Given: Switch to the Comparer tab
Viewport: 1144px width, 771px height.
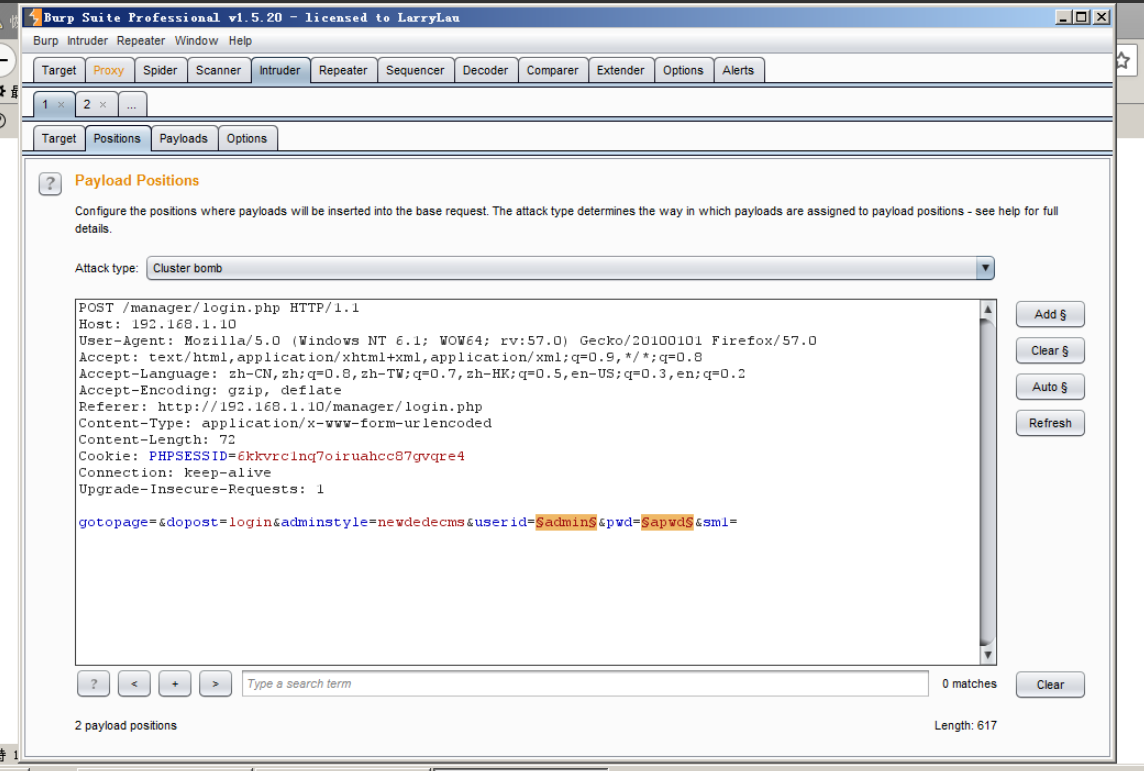Looking at the screenshot, I should point(552,70).
